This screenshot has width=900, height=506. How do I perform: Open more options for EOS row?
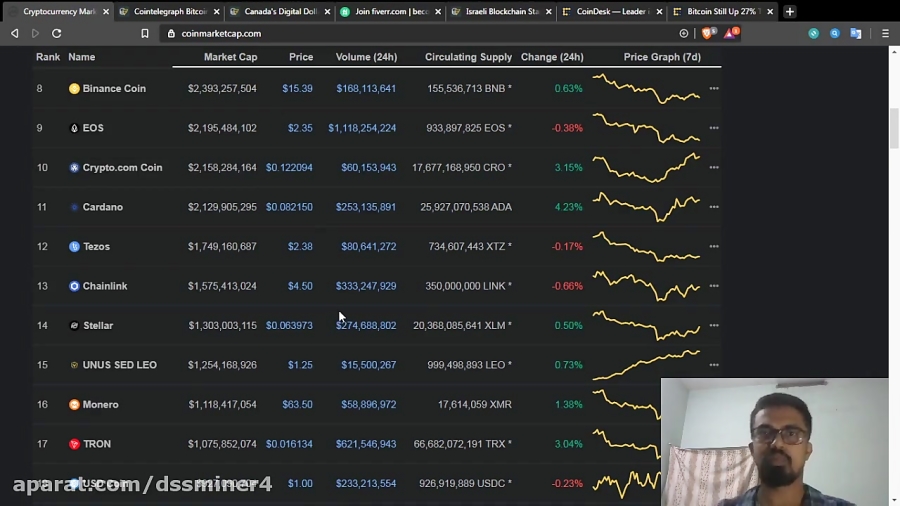point(714,128)
